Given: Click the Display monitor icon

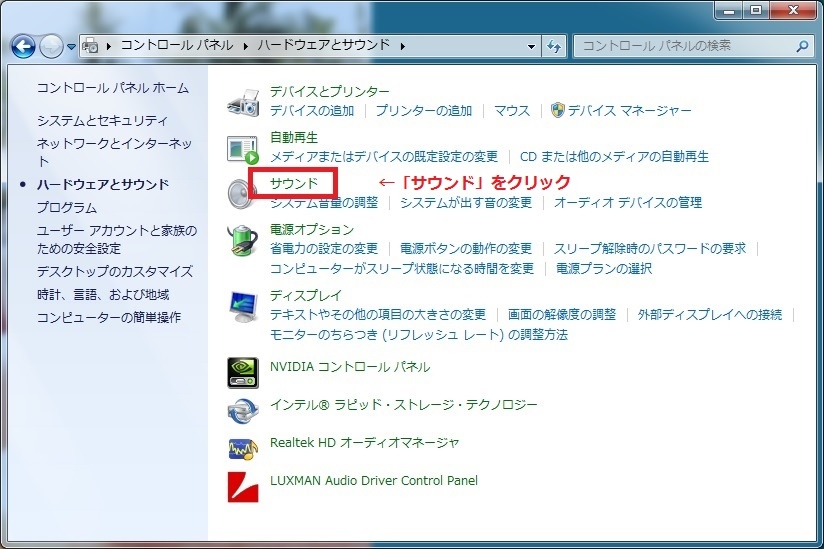Looking at the screenshot, I should click(x=243, y=307).
